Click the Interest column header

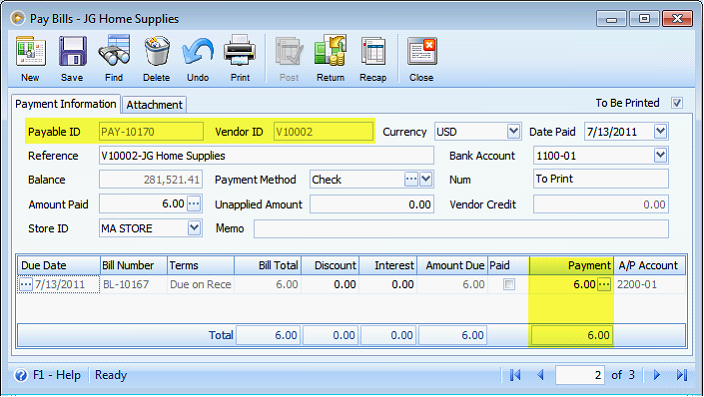[388, 265]
